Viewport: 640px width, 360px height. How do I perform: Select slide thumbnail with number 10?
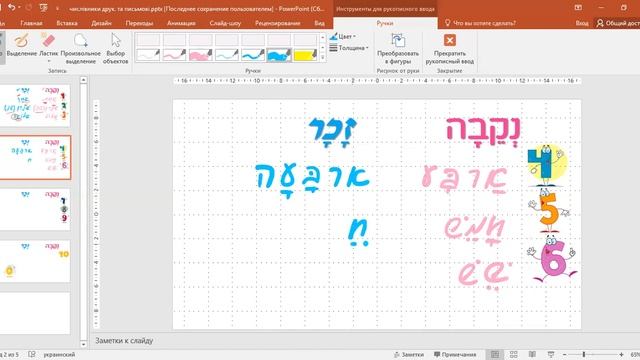click(x=35, y=261)
